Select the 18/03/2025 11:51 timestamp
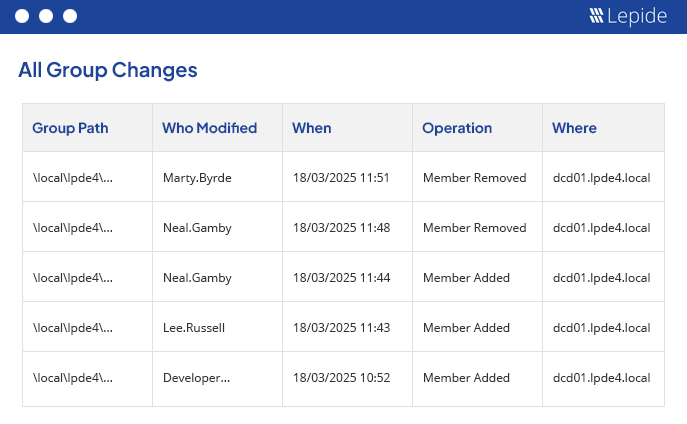Image resolution: width=687 pixels, height=424 pixels. point(341,178)
